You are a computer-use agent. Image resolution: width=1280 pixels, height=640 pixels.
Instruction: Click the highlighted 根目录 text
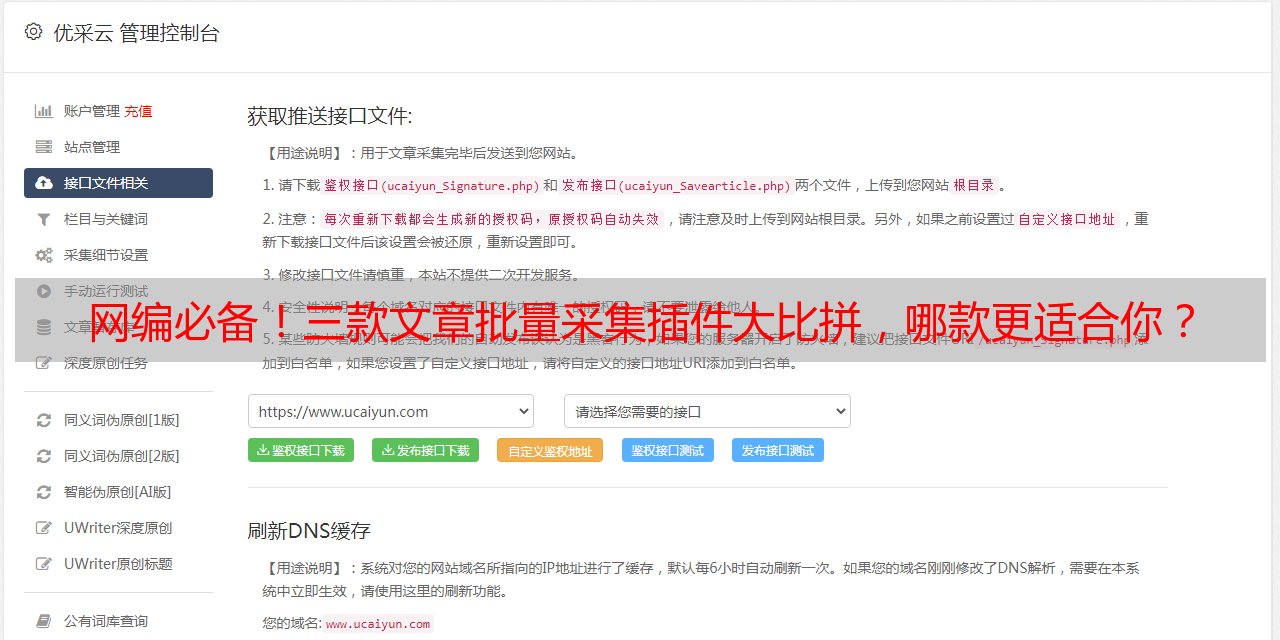974,185
